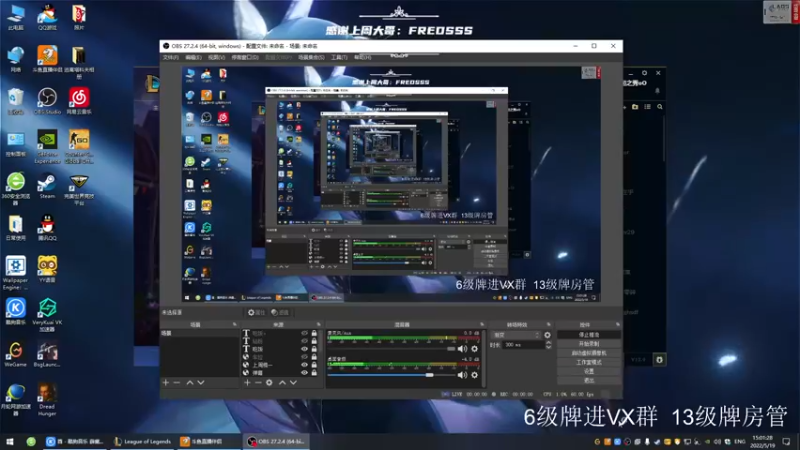
Task: Click the 滤镜 filters button above the docks
Action: pyautogui.click(x=280, y=312)
